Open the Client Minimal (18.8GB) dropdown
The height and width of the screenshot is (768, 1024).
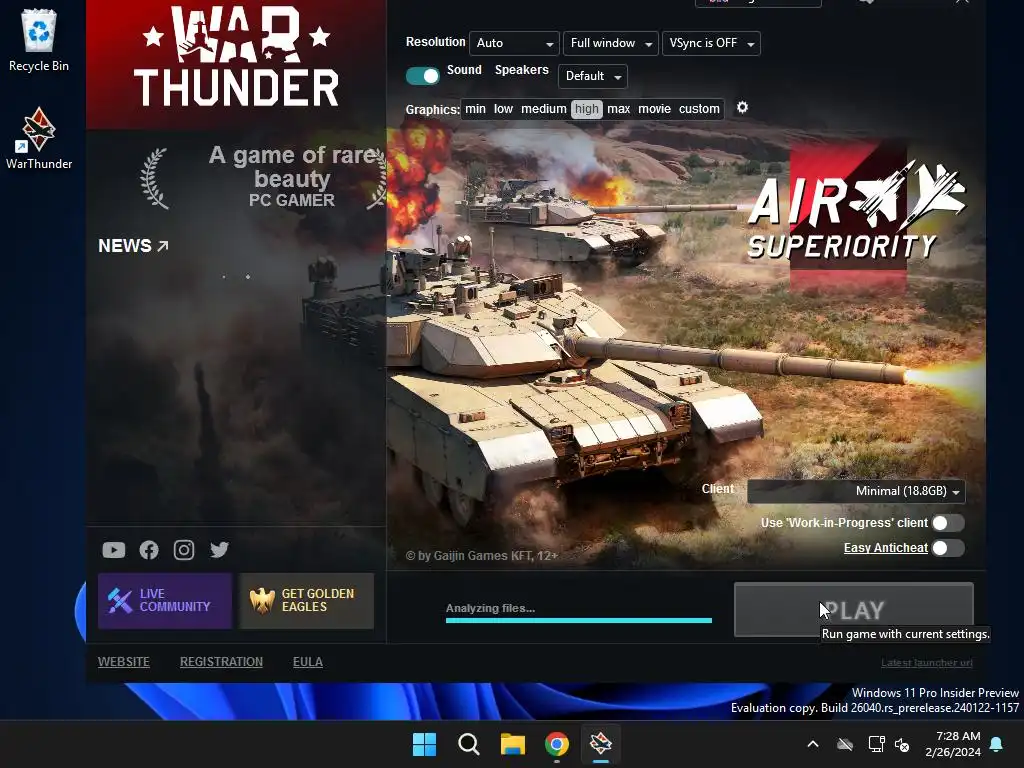point(856,491)
